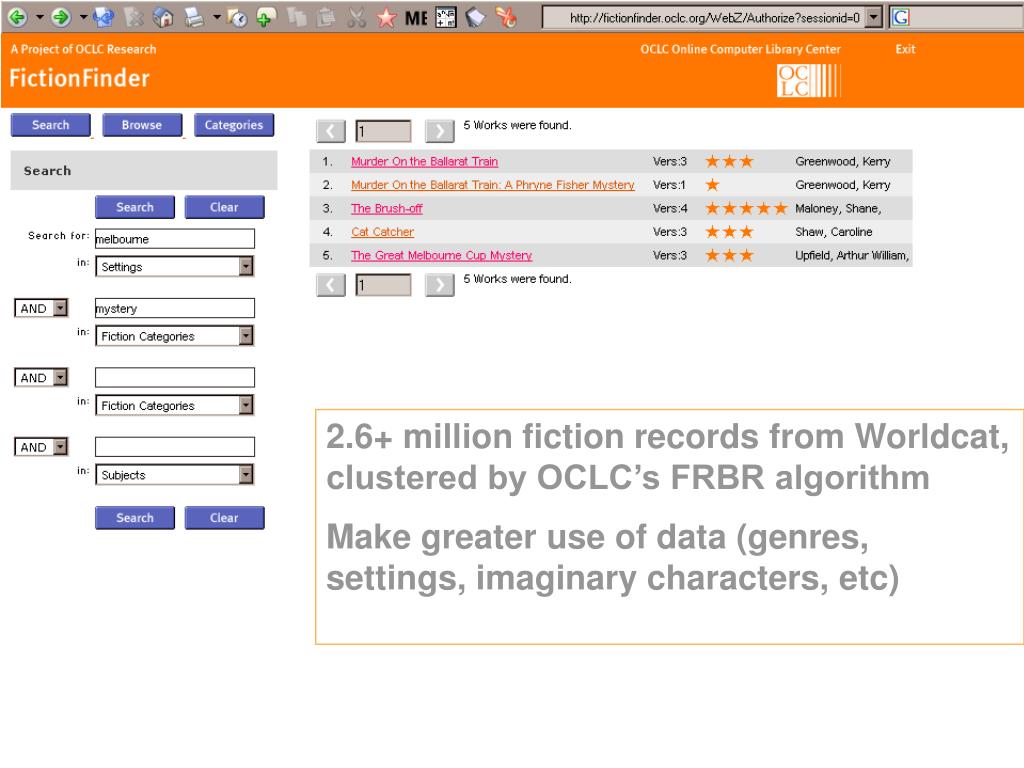Click the math symbols toolbar icon

point(446,17)
